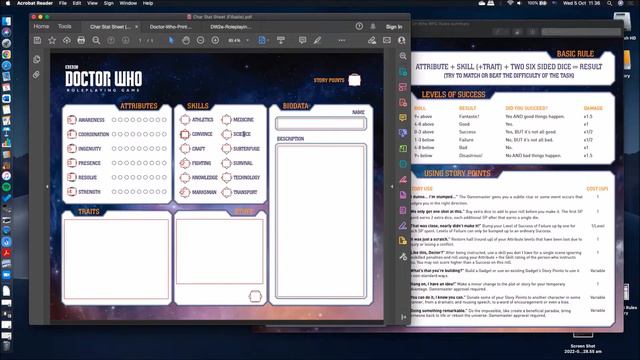
Task: Click the fit page view icon
Action: [262, 40]
